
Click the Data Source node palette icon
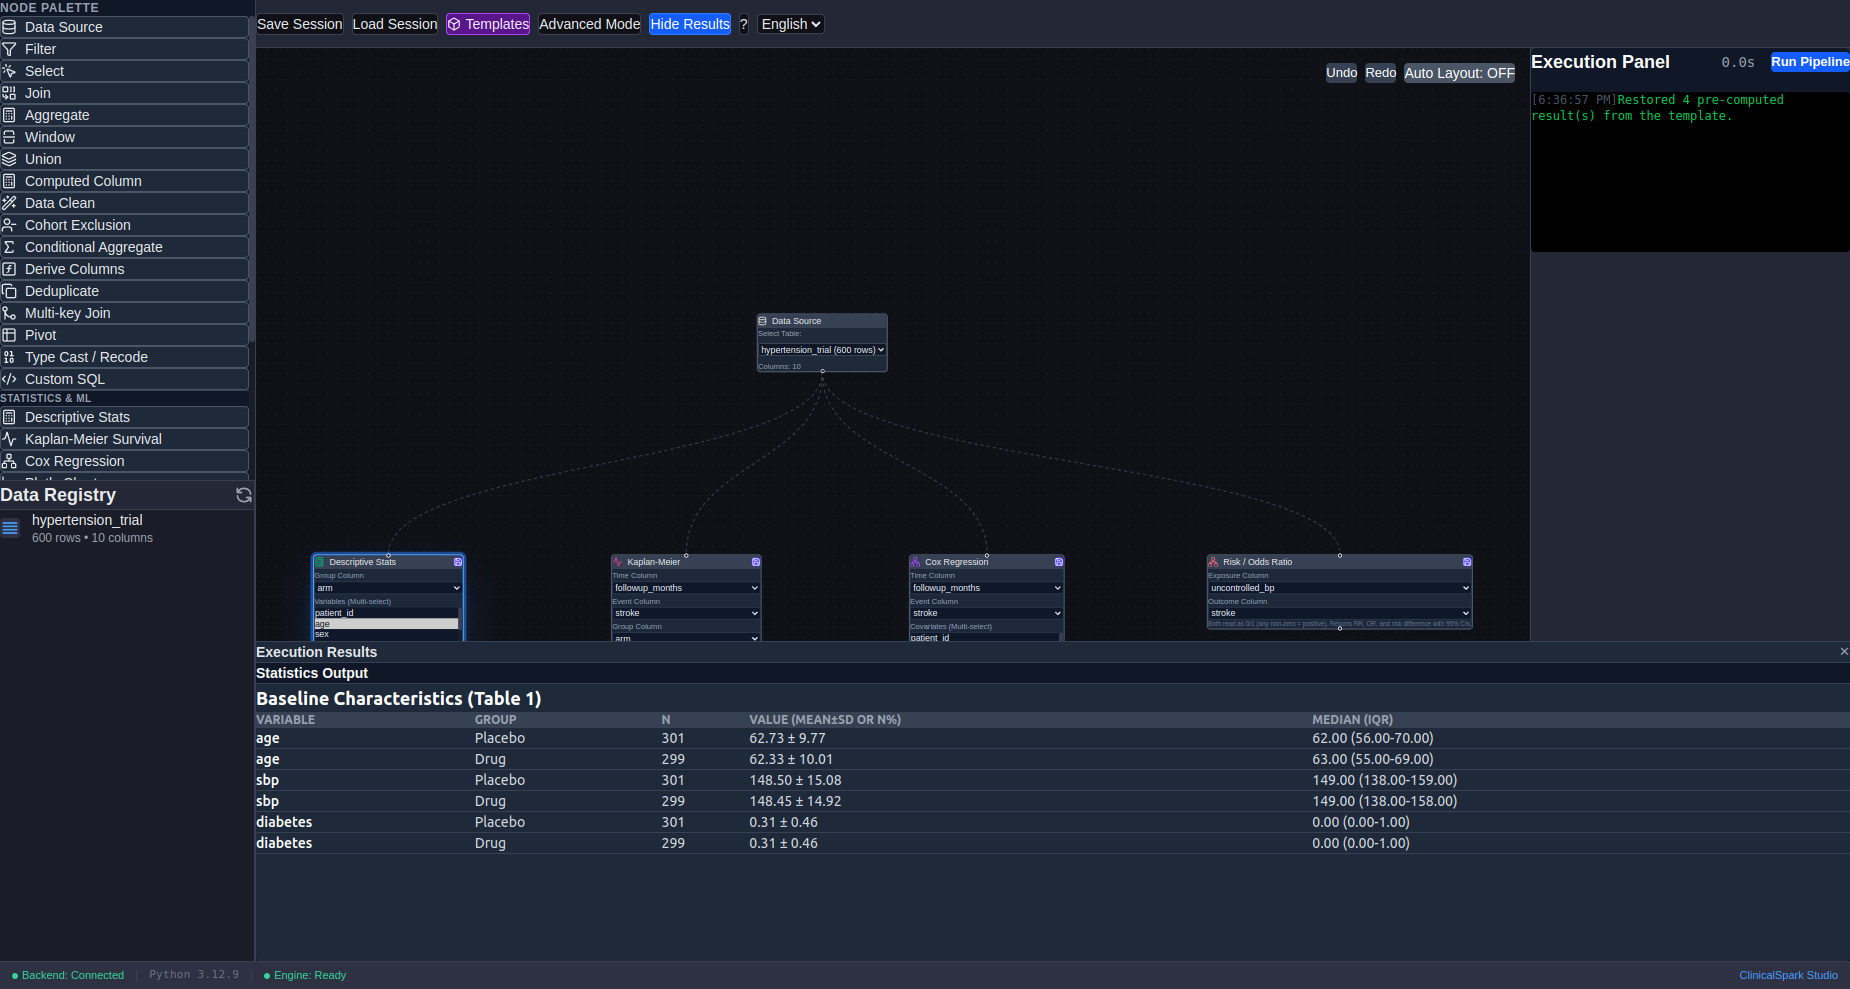point(9,27)
